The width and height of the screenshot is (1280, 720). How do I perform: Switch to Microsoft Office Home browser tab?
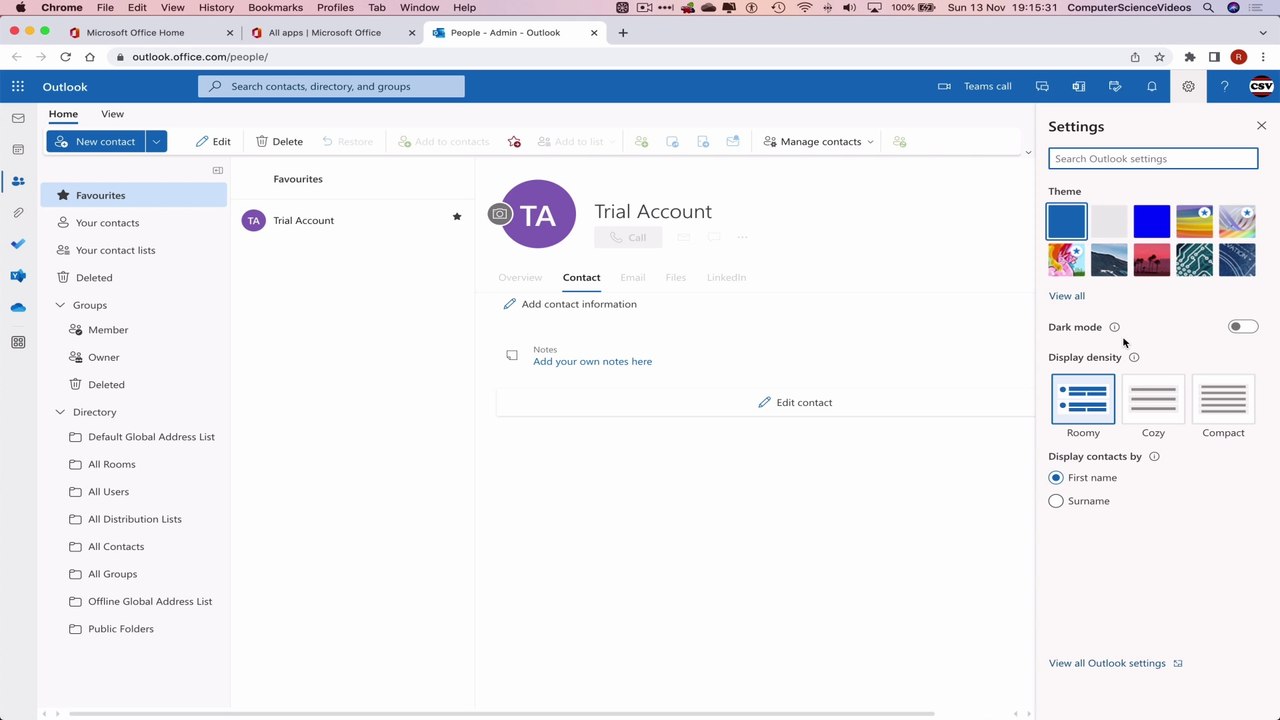tap(135, 32)
